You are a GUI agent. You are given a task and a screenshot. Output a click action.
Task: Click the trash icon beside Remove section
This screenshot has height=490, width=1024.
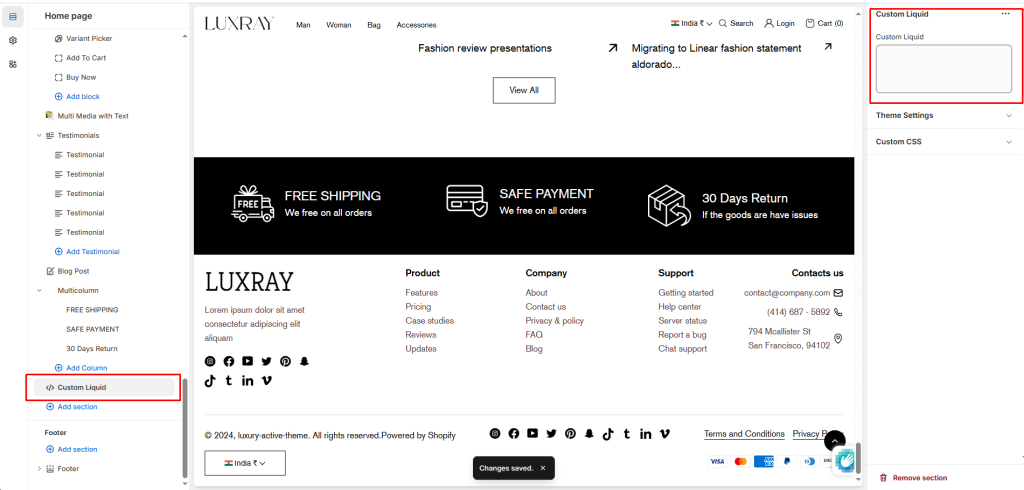(x=884, y=478)
